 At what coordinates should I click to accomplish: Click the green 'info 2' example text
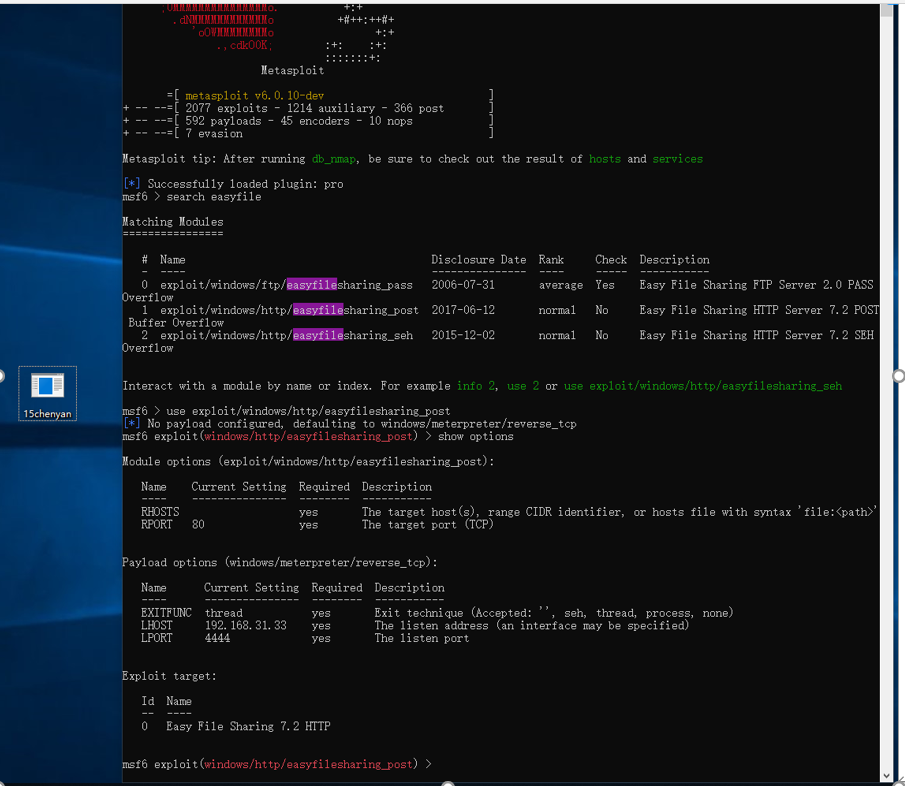476,386
